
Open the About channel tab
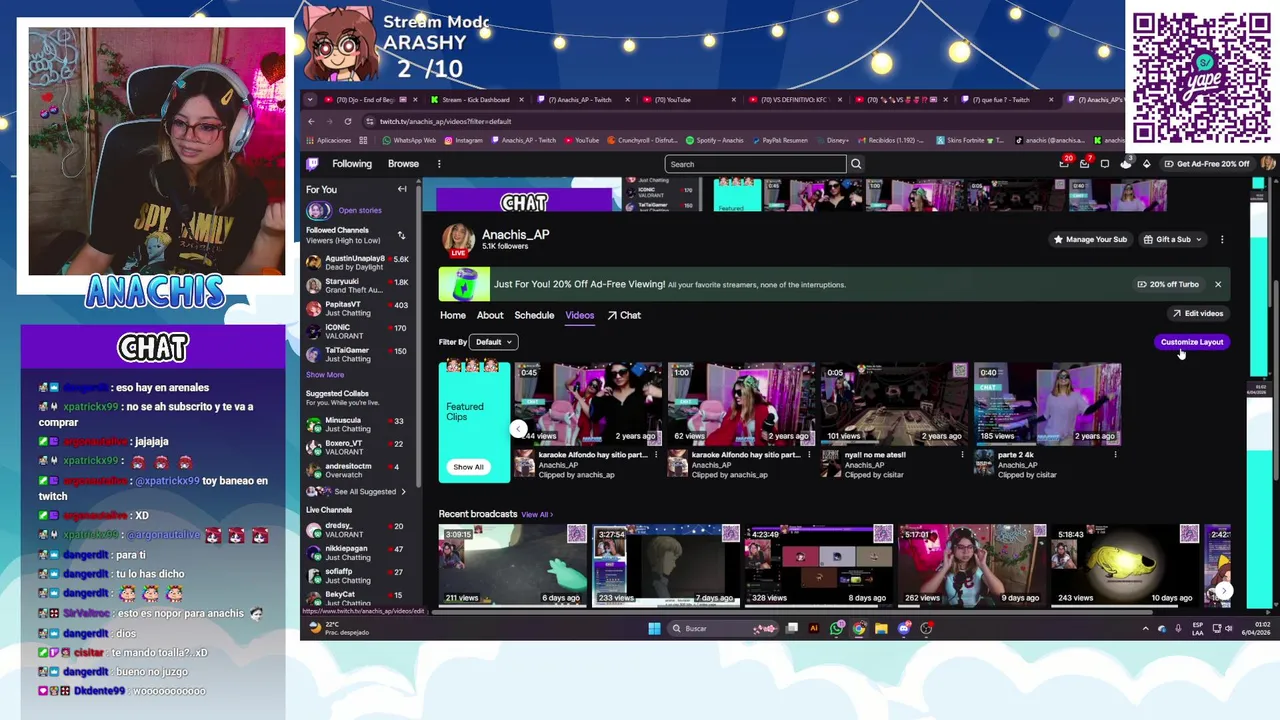(490, 316)
